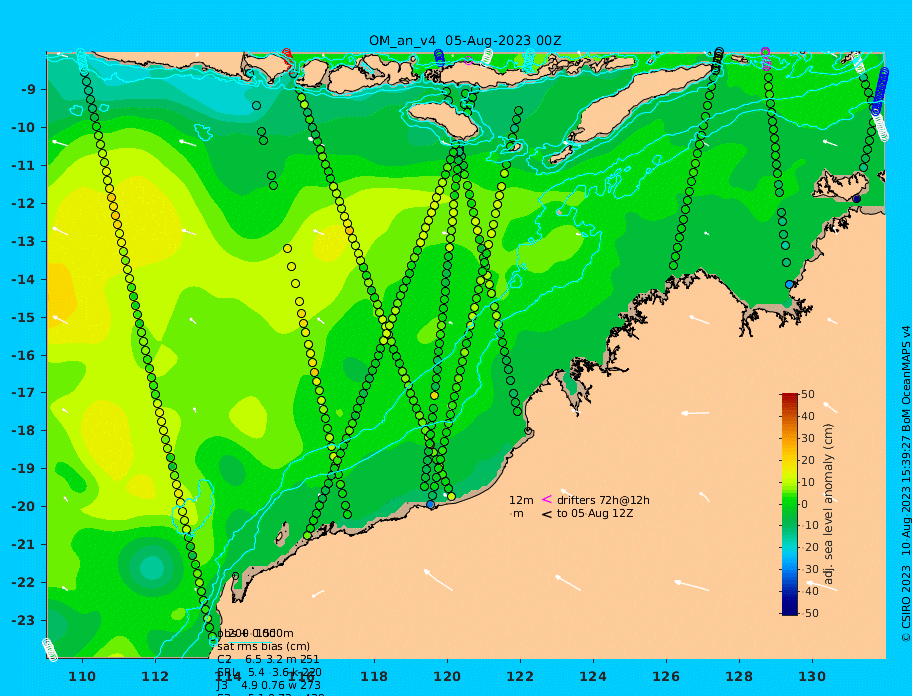The image size is (912, 696).
Task: Click the "sat rms bias (cm)" heading
Action: click(263, 646)
